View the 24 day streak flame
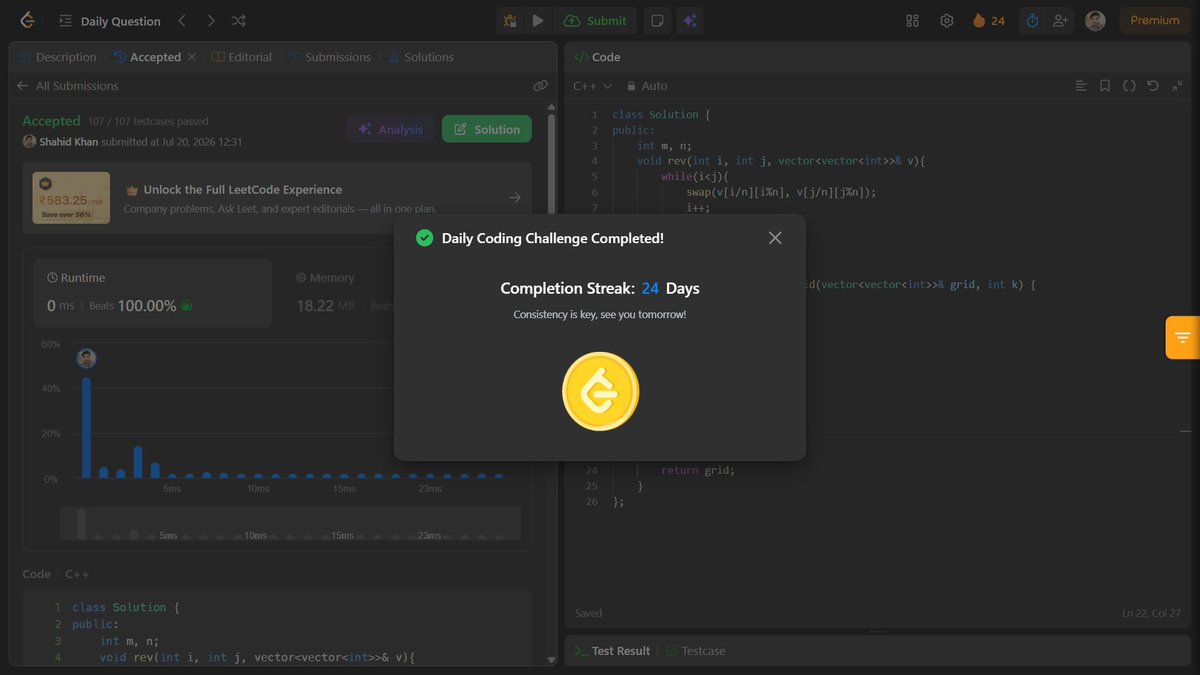The width and height of the screenshot is (1200, 675). [x=989, y=20]
